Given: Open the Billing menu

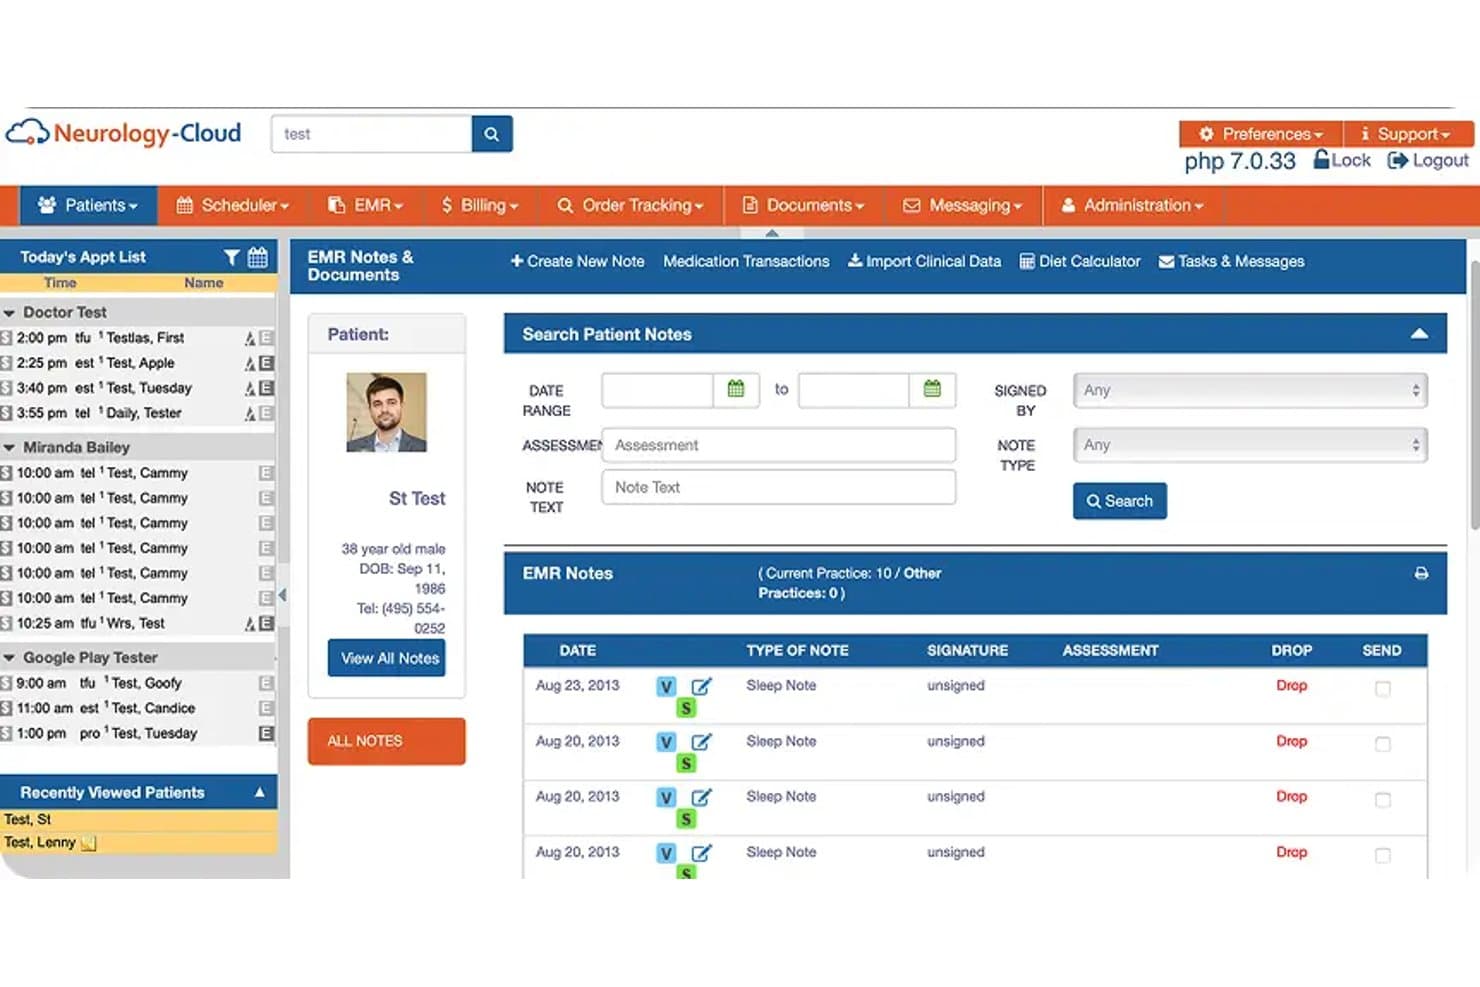Looking at the screenshot, I should tap(480, 205).
